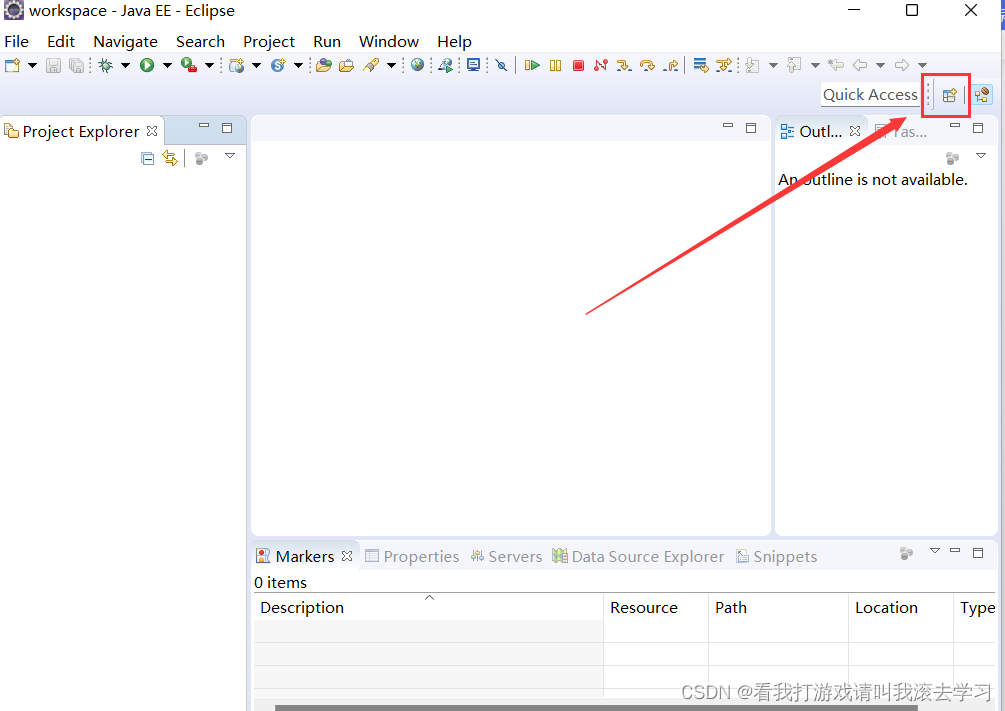Open the New wizard dropdown arrow

31,65
